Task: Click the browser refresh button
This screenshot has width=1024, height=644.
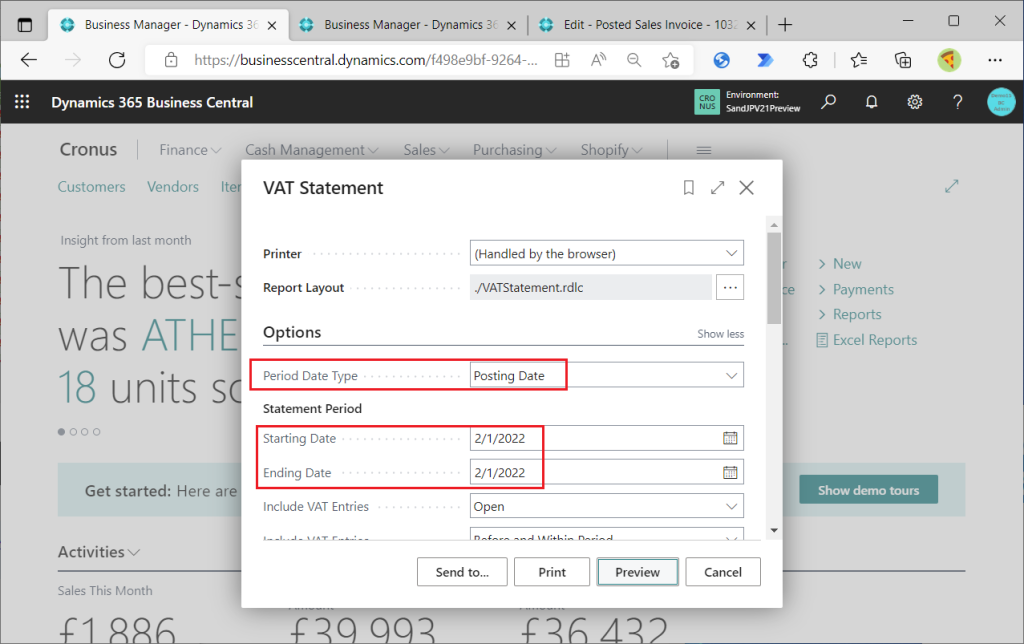Action: (x=117, y=60)
